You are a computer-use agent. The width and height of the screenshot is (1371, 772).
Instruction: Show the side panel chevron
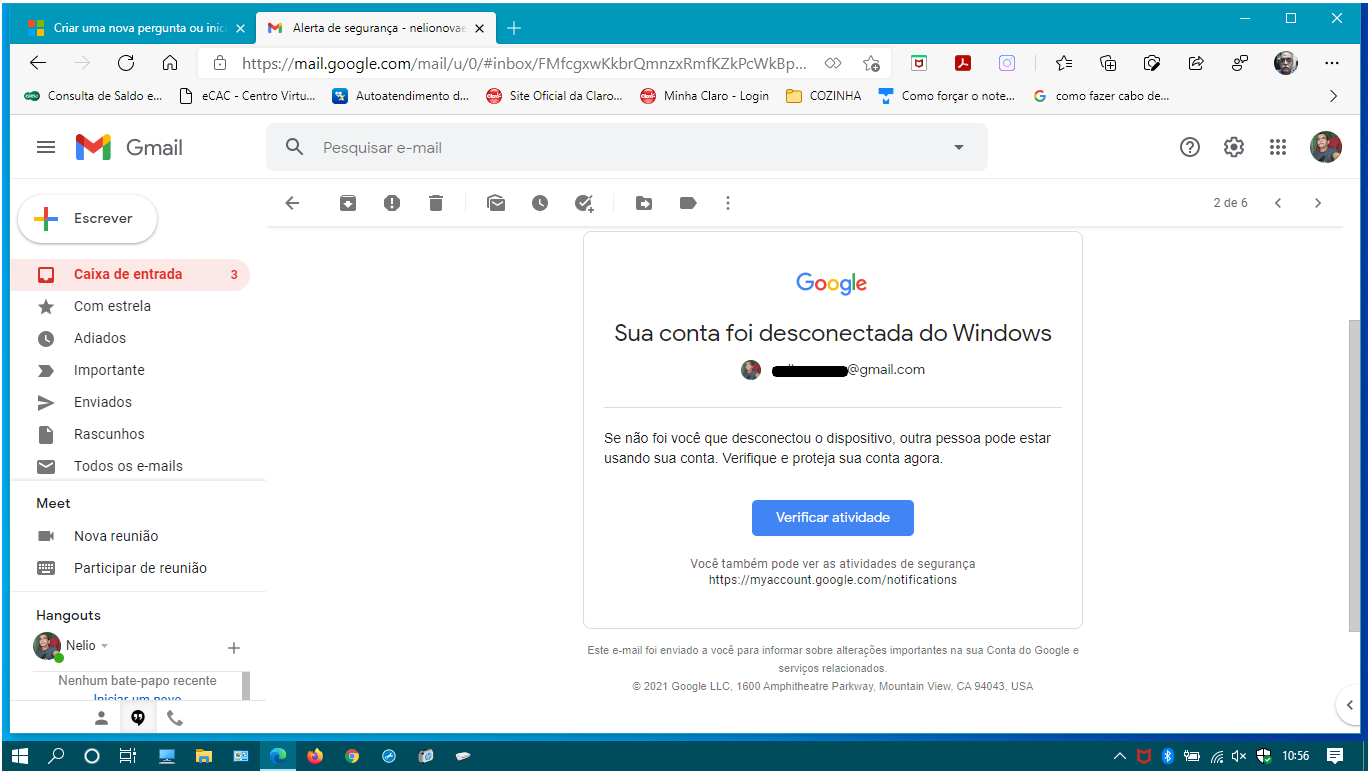point(1347,705)
